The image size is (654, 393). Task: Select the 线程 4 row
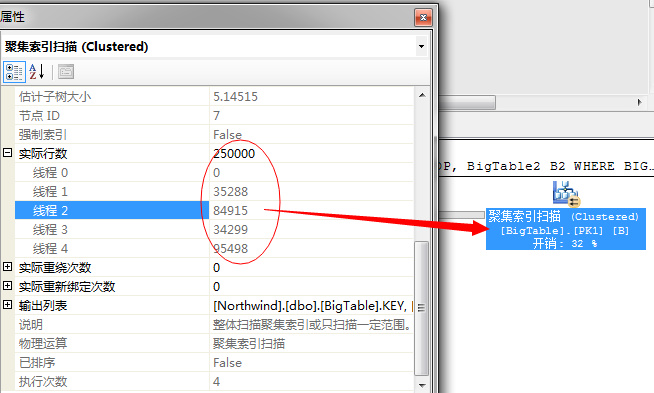[214, 248]
